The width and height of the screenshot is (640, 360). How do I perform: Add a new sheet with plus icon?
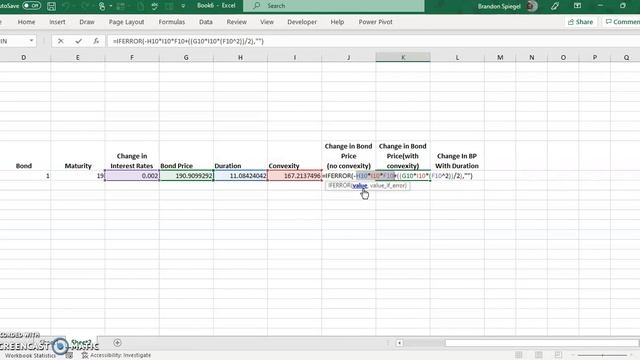[117, 343]
